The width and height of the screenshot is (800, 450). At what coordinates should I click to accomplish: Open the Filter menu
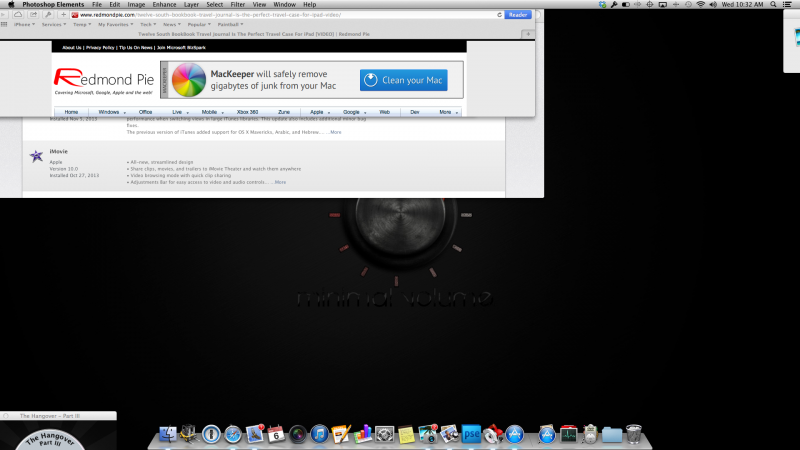pos(237,4)
